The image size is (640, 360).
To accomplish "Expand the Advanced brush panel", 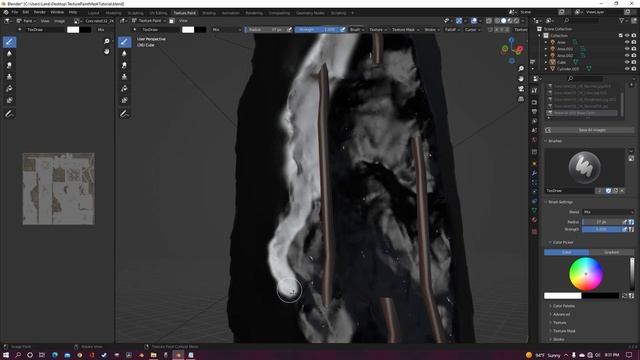I will (561, 314).
